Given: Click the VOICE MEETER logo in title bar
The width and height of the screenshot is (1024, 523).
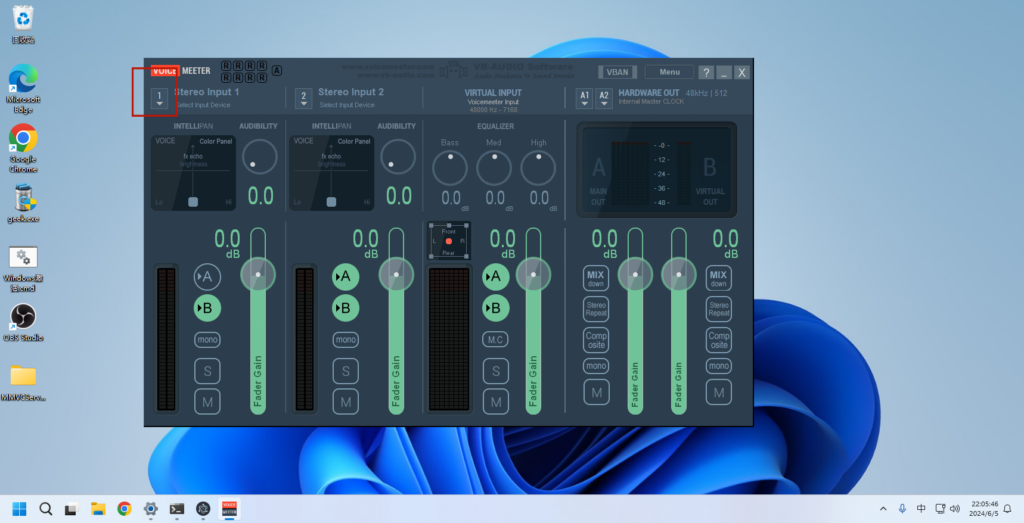Looking at the screenshot, I should pyautogui.click(x=181, y=71).
